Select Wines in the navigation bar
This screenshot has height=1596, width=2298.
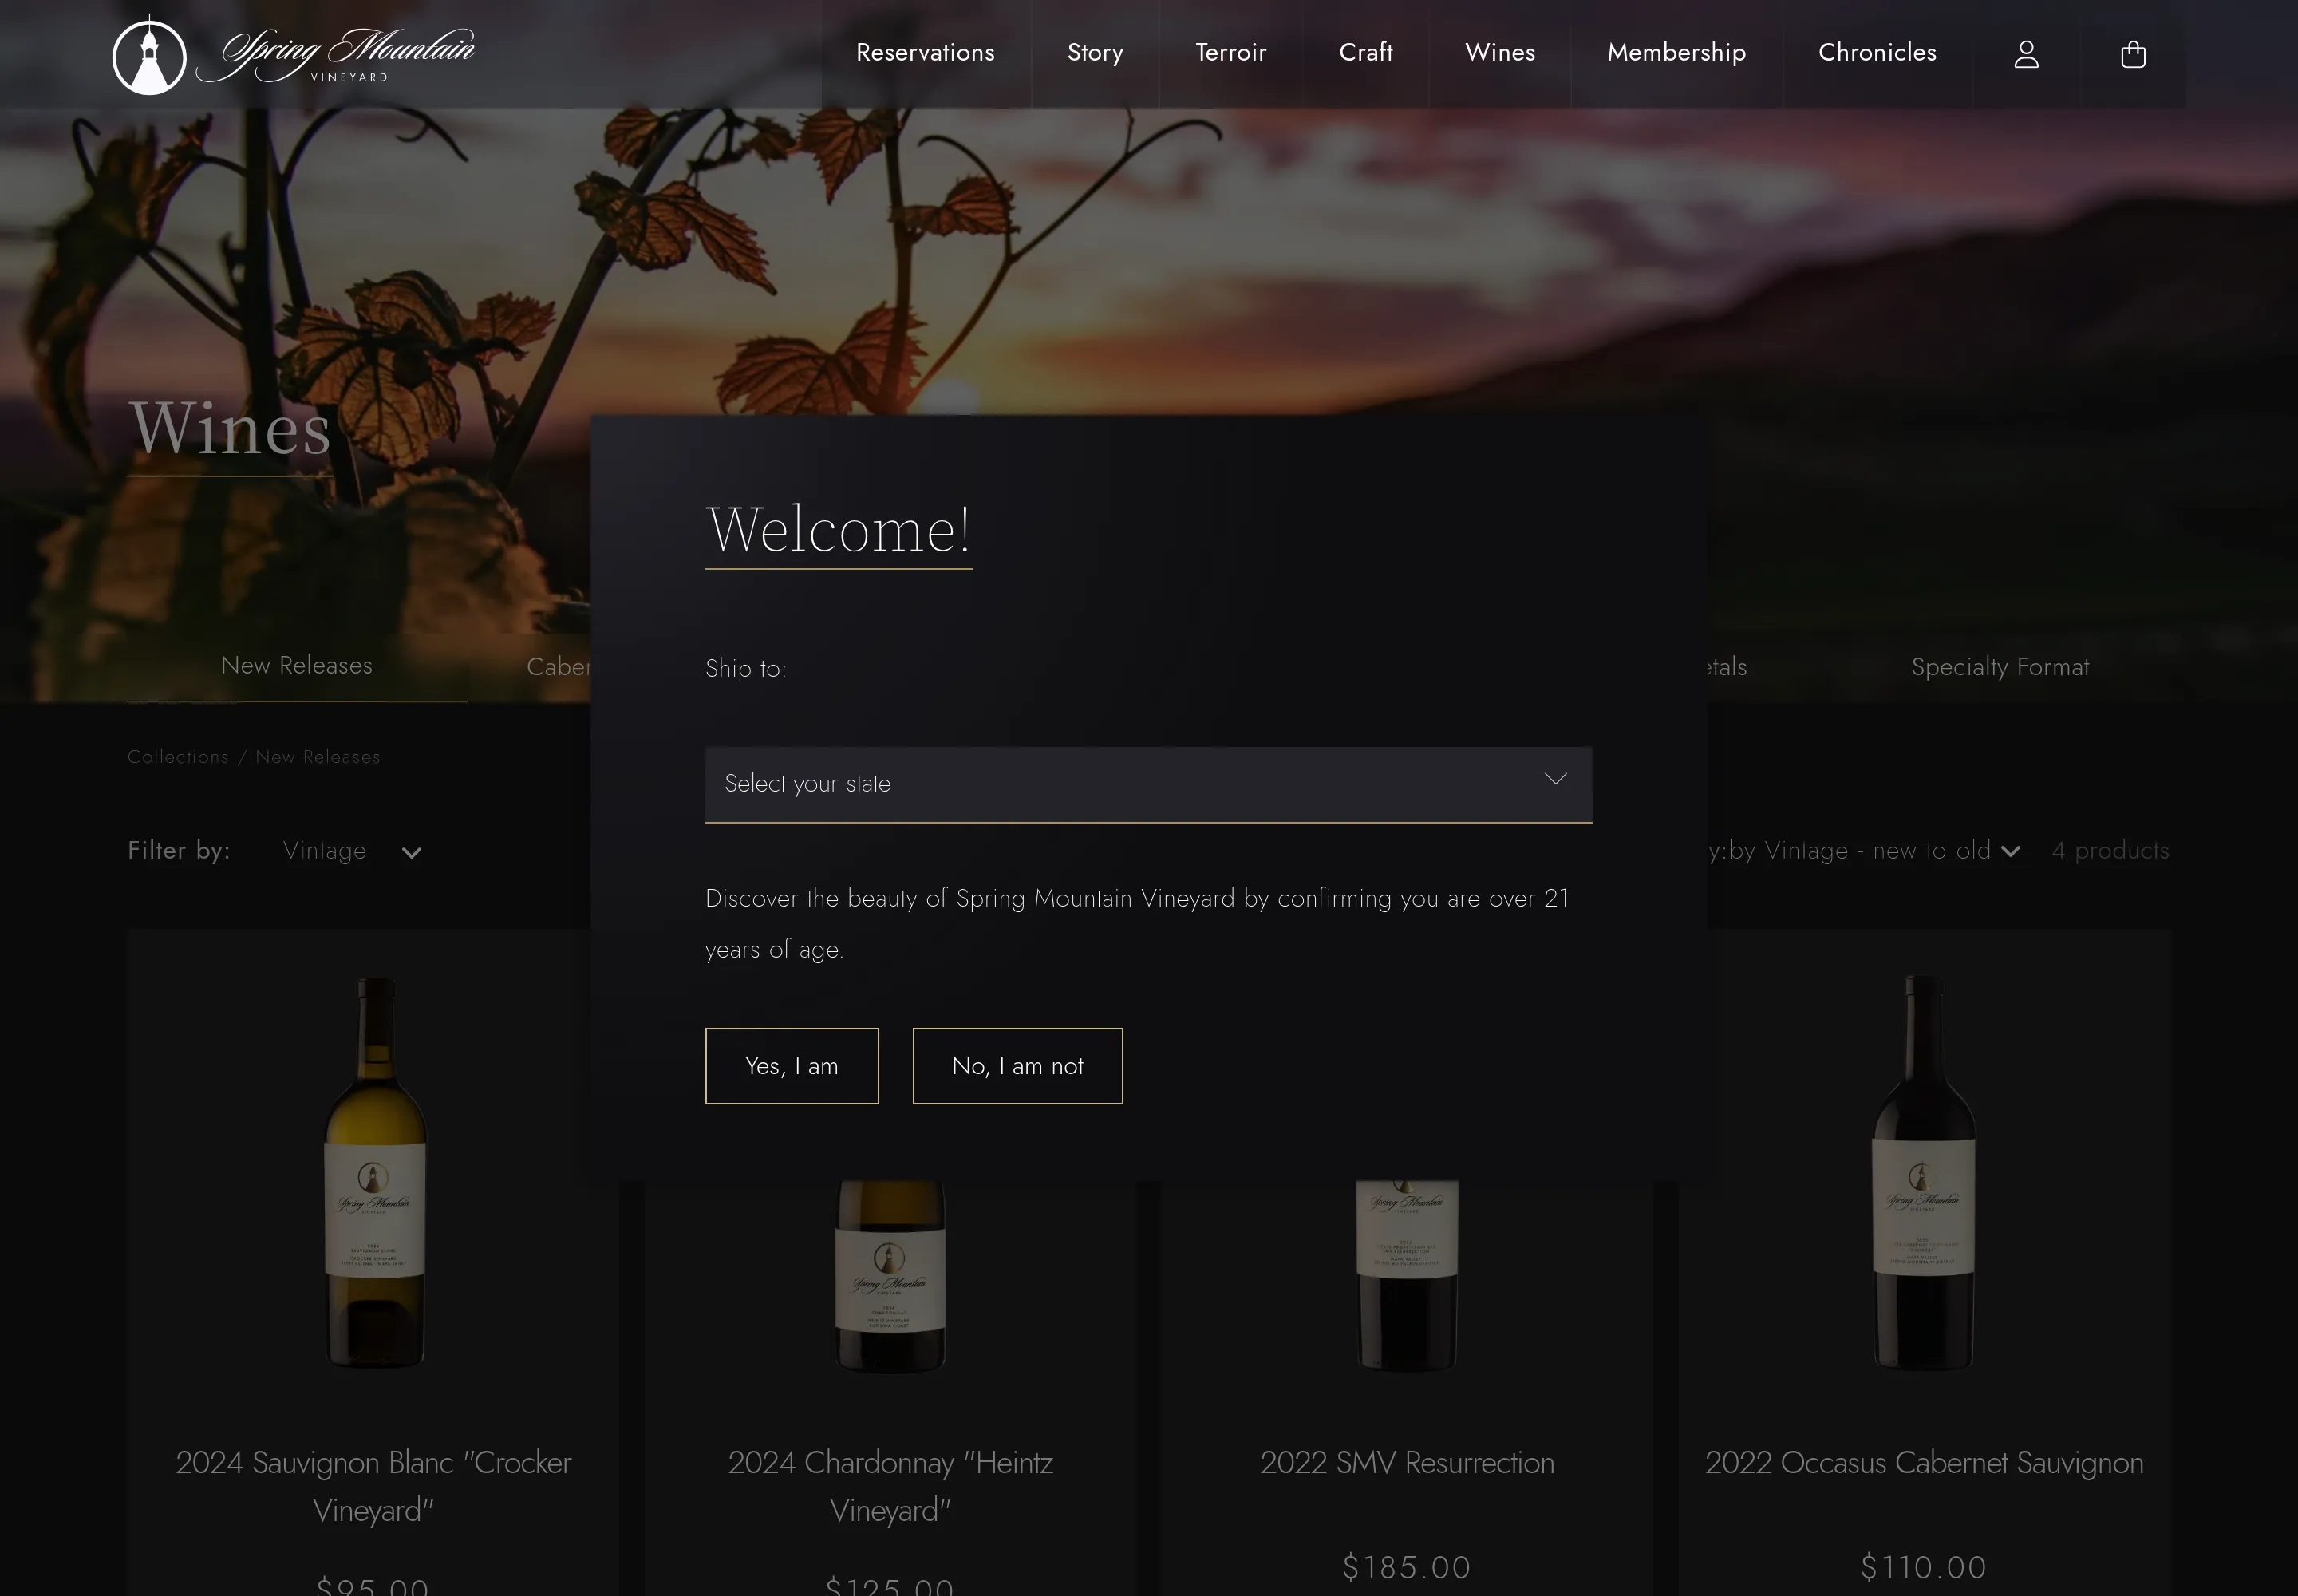tap(1500, 53)
